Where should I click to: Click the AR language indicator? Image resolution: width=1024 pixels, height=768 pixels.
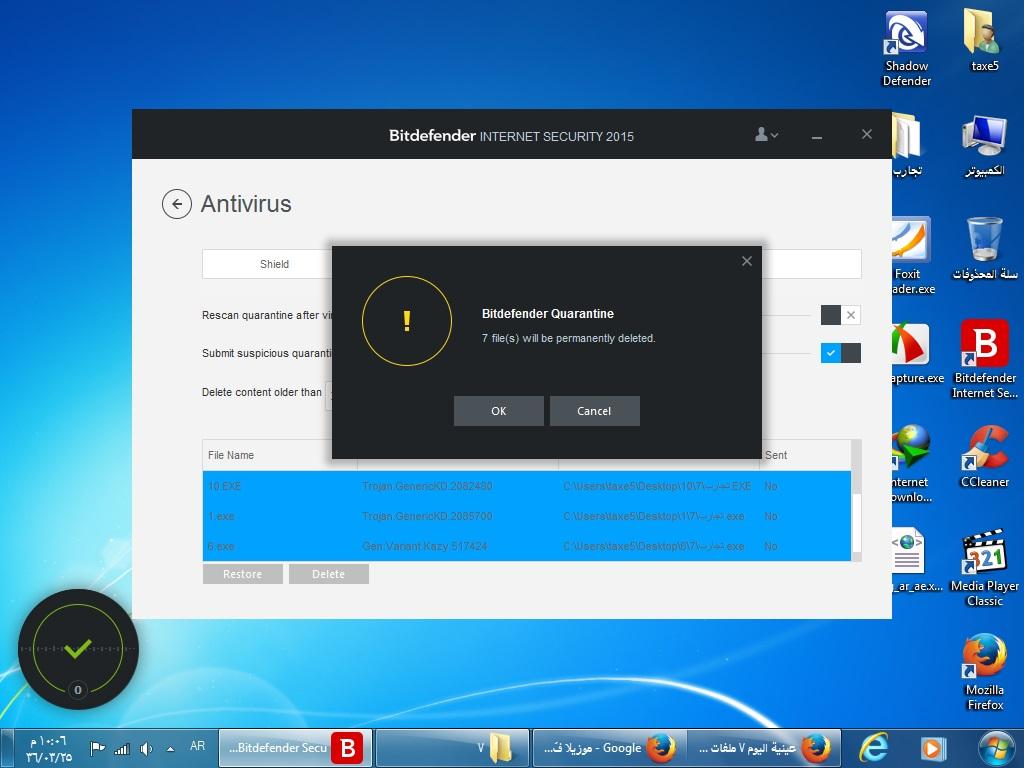click(x=197, y=746)
